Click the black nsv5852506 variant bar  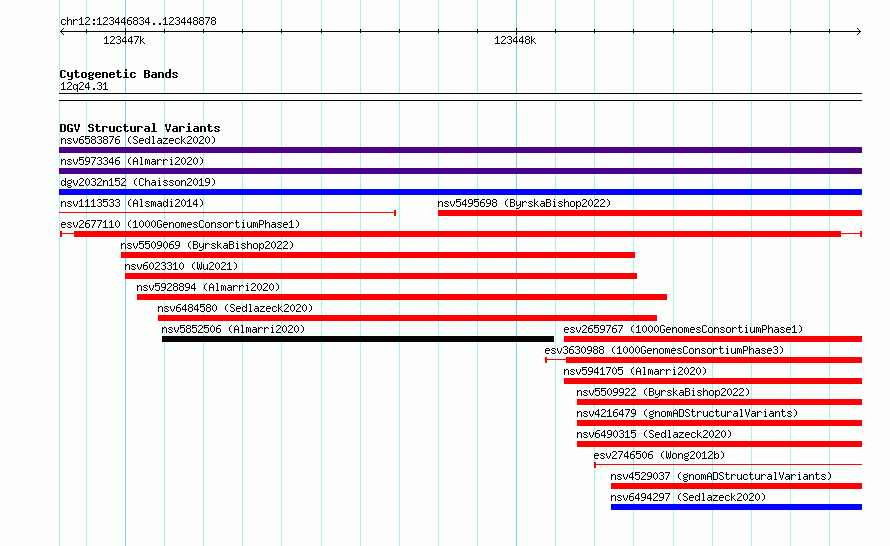[x=358, y=339]
